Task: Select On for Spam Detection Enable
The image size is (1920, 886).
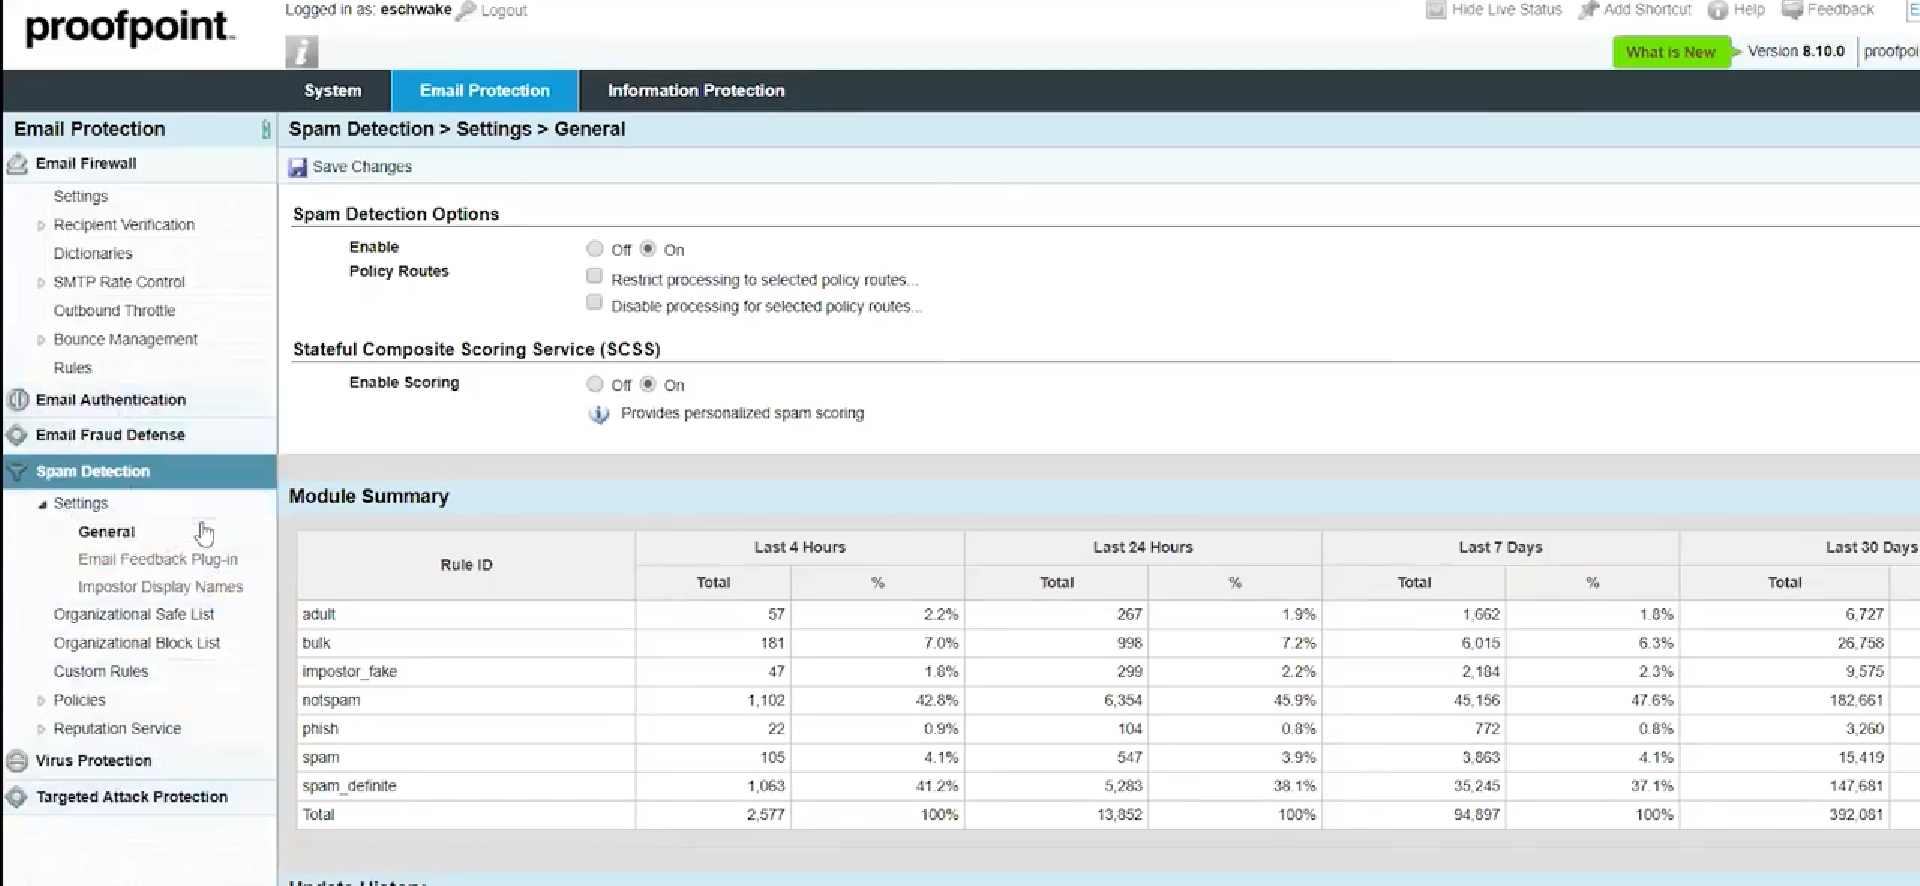Action: (648, 249)
